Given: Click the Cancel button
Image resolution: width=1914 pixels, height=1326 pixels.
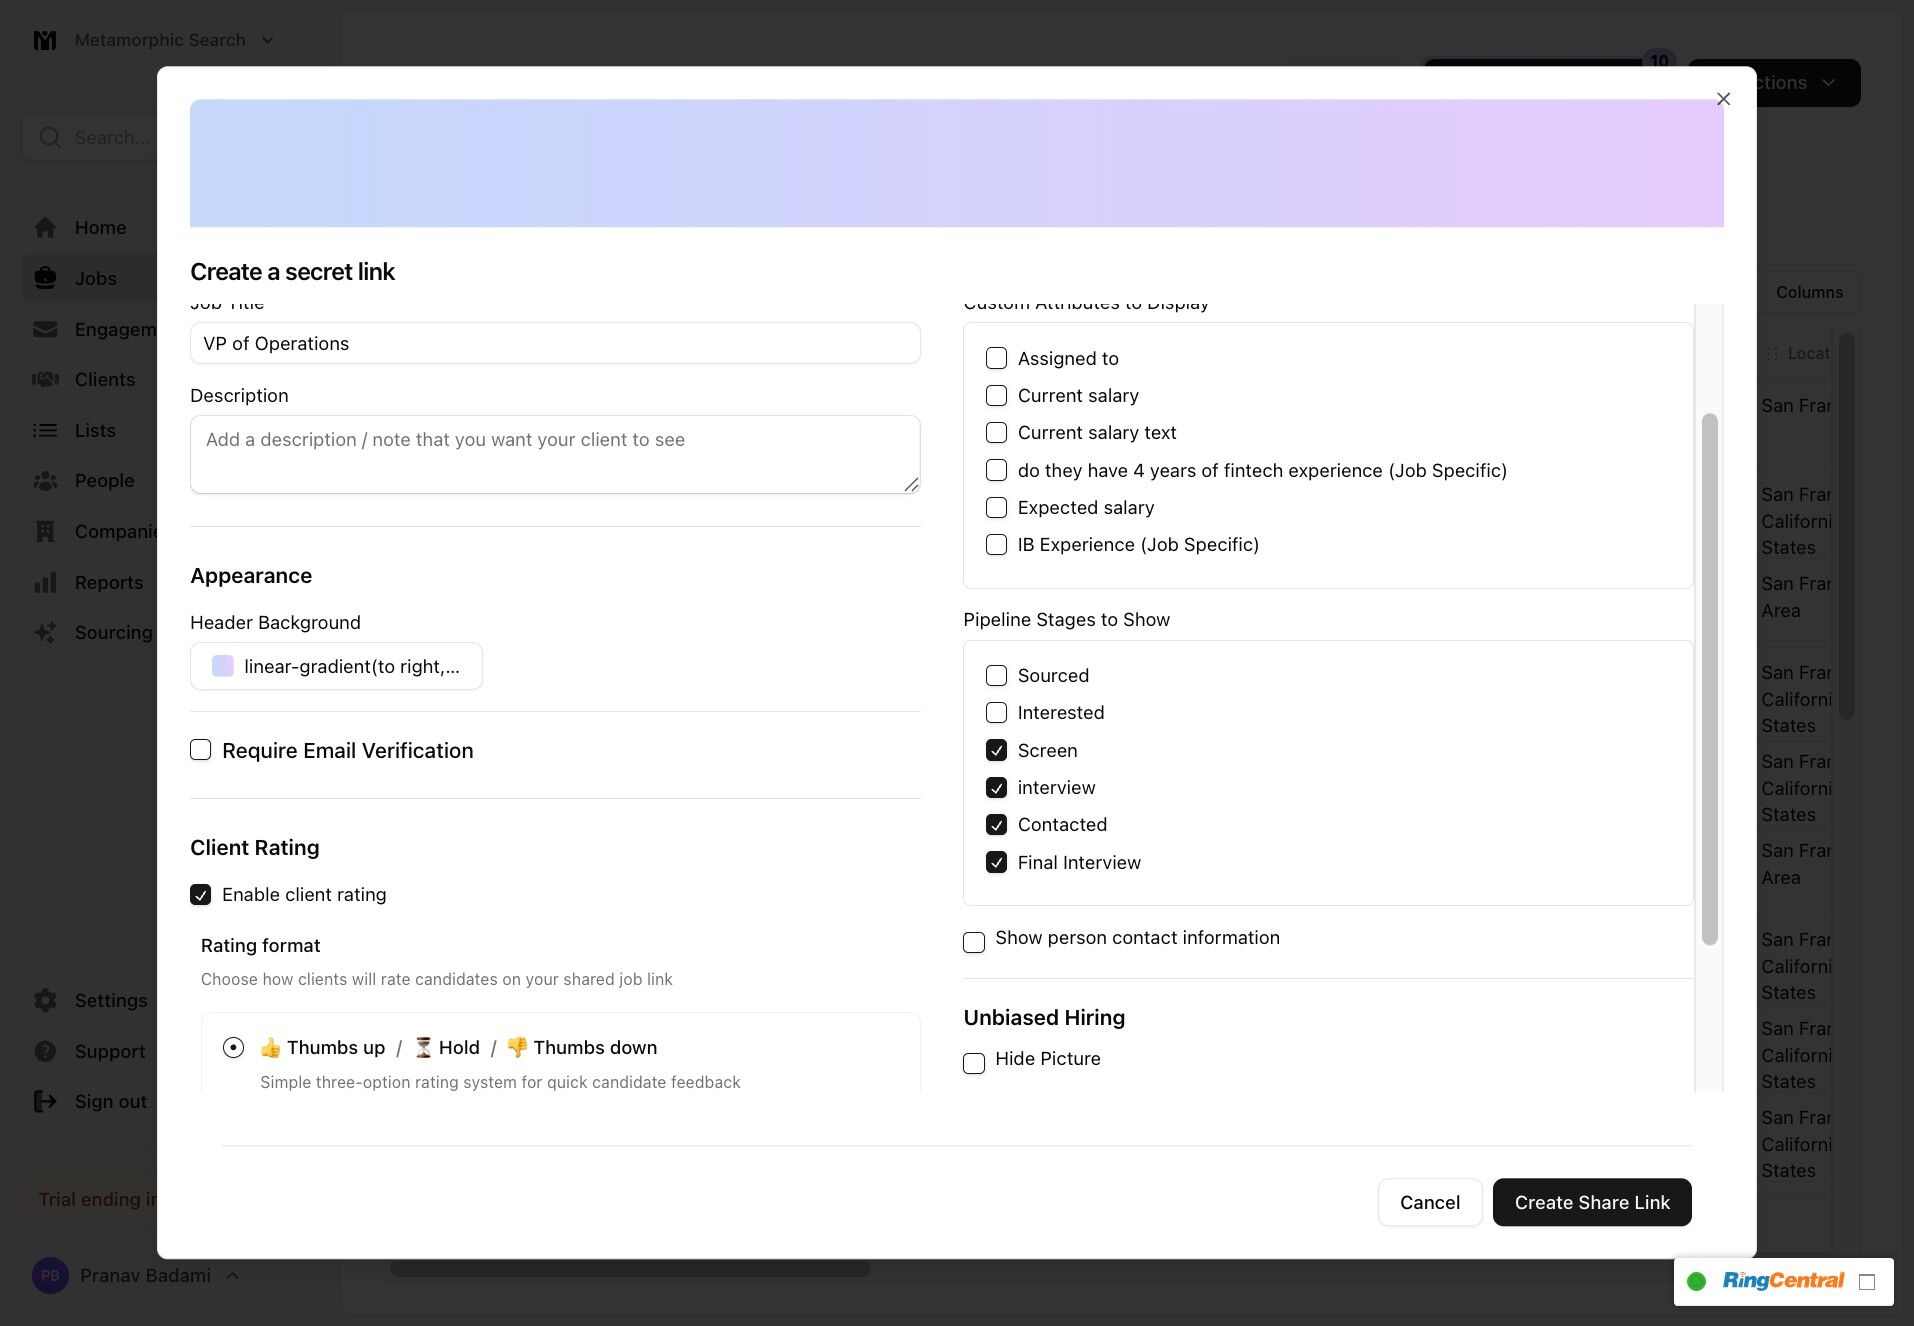Looking at the screenshot, I should pyautogui.click(x=1429, y=1202).
